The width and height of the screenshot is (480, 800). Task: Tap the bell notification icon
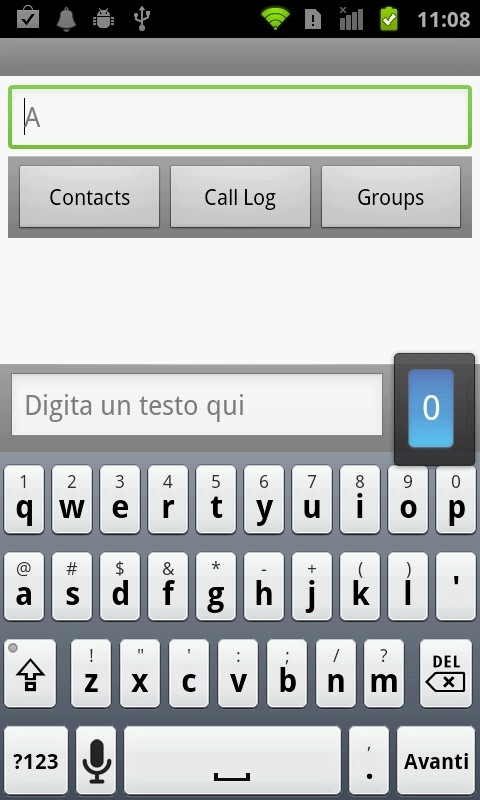pos(66,19)
